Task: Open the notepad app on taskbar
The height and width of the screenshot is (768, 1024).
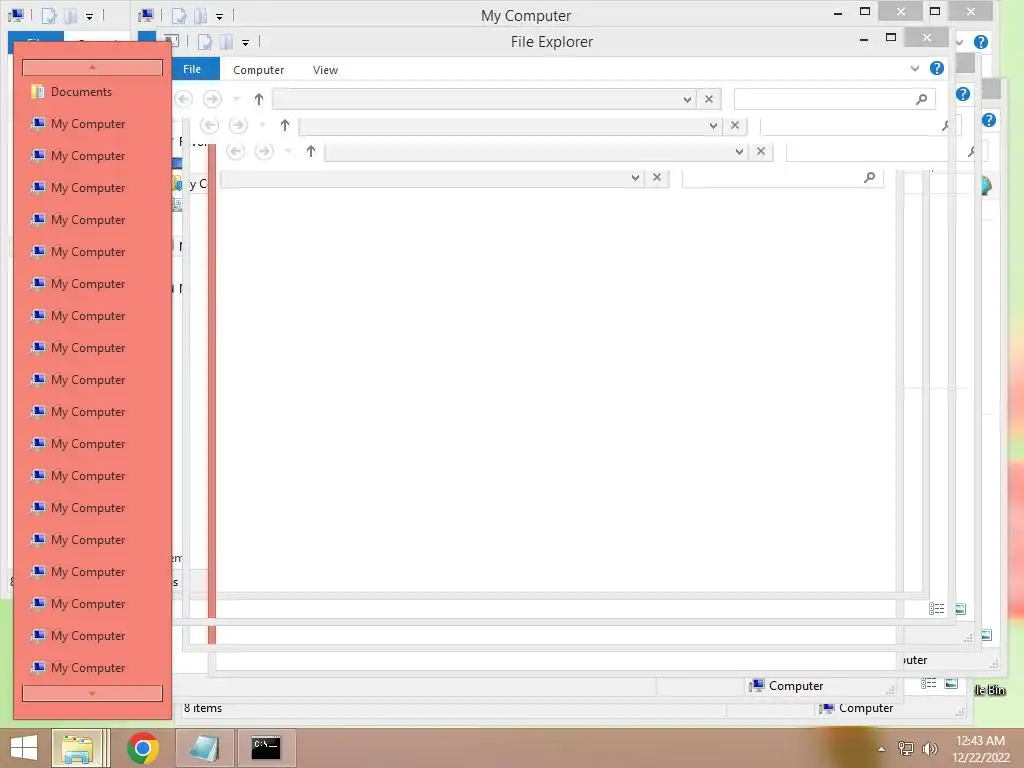Action: pos(204,748)
